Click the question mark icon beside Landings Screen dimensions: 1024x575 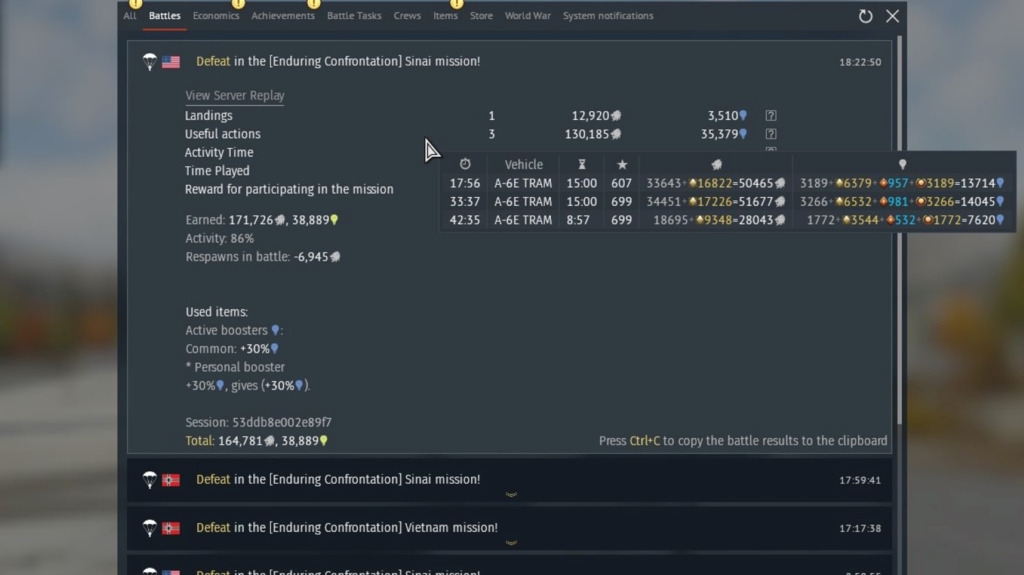tap(771, 116)
